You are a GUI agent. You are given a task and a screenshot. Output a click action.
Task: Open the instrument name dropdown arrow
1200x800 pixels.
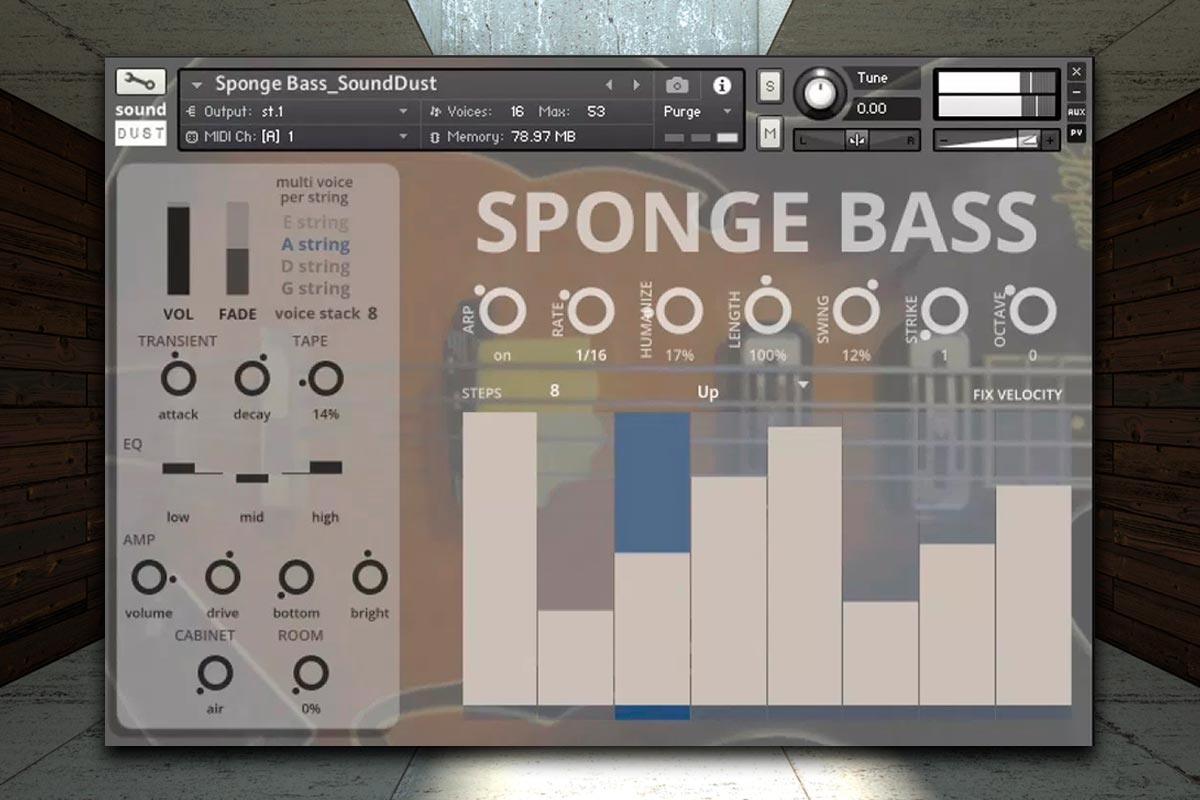197,85
